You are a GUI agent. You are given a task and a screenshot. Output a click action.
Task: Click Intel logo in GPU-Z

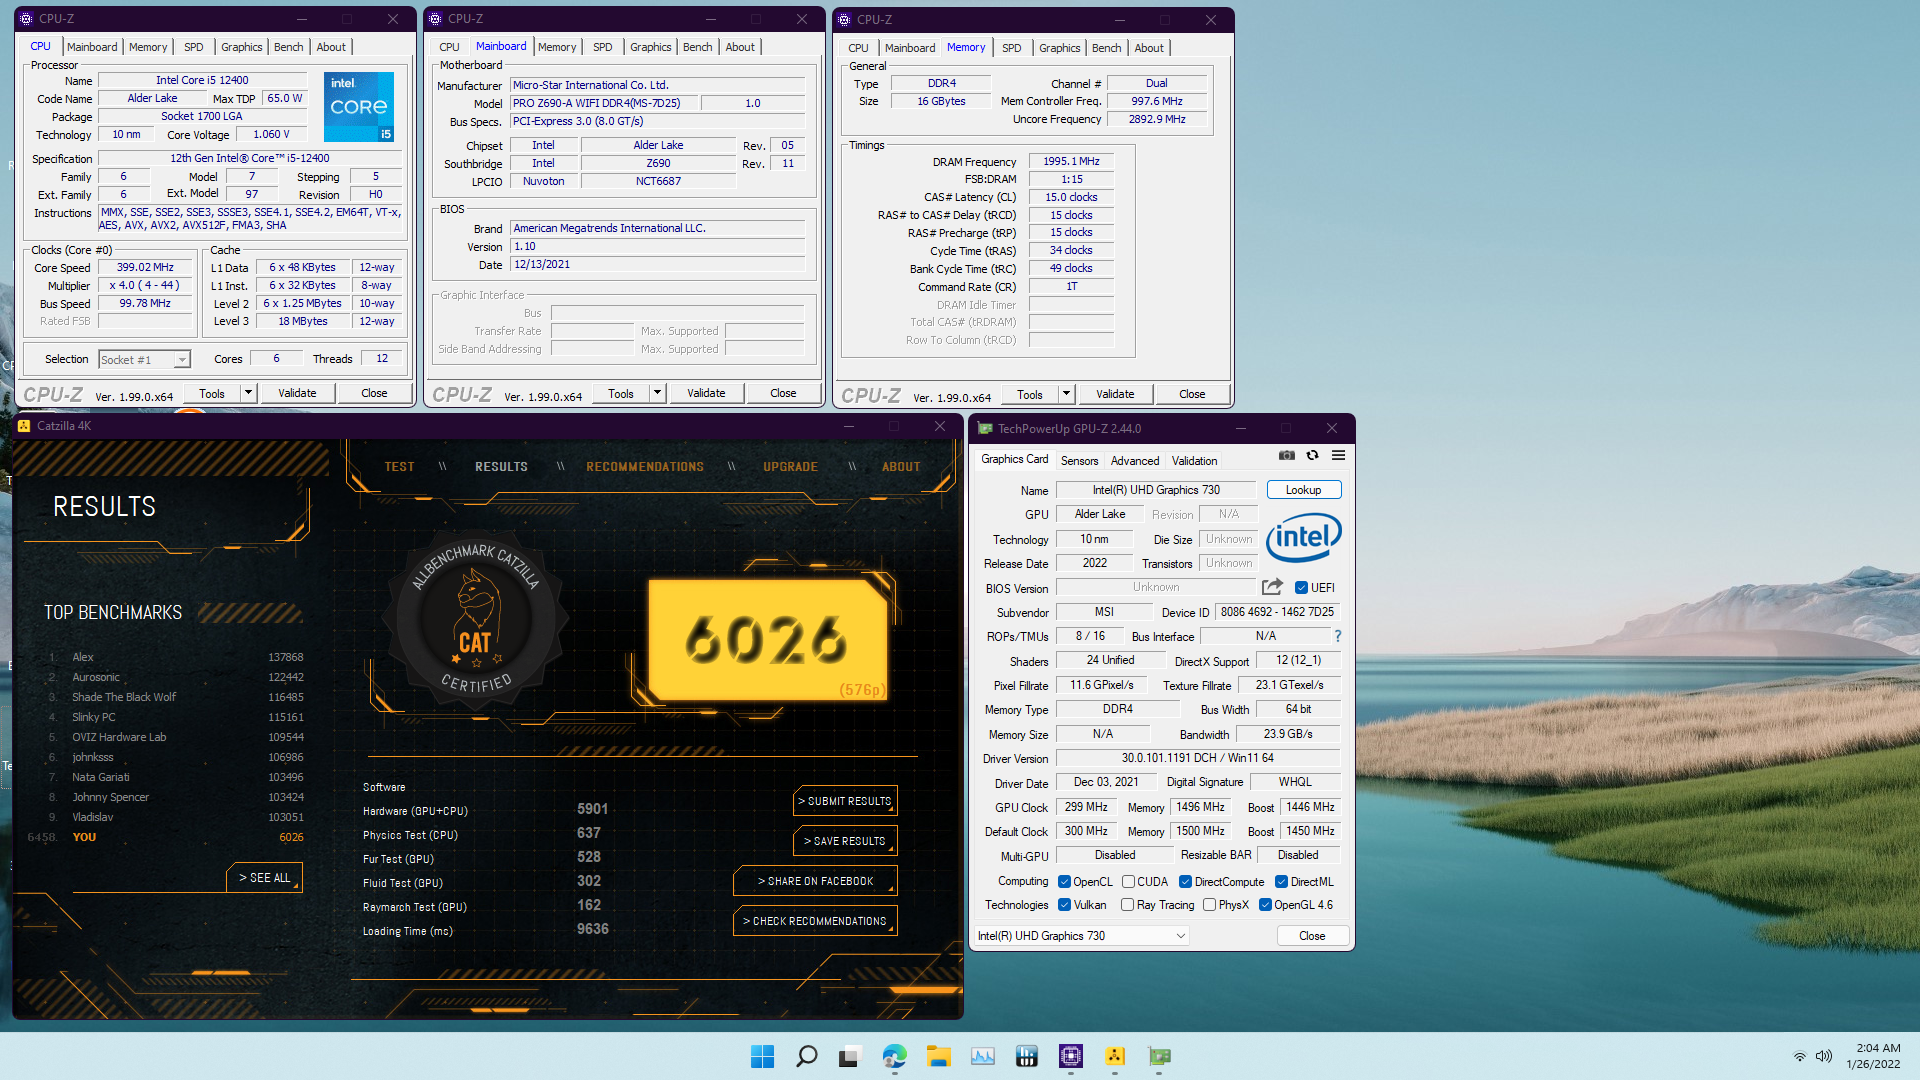1304,538
